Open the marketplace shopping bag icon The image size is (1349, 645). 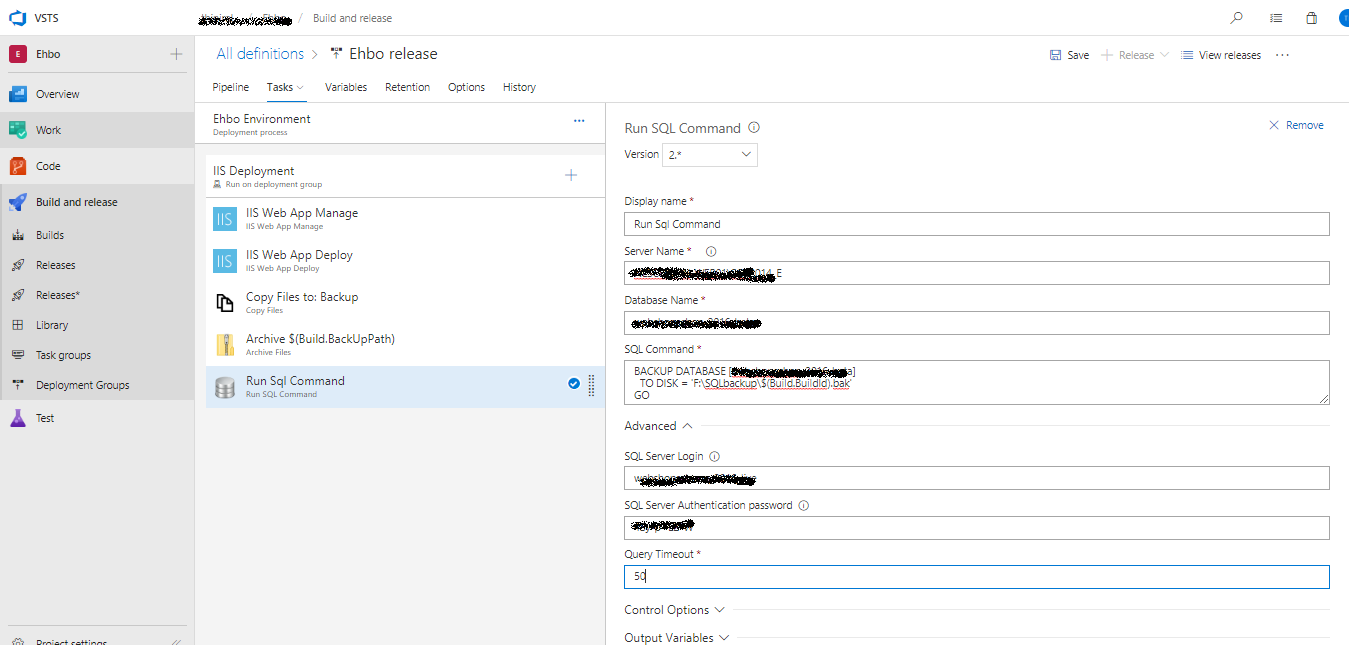tap(1311, 18)
